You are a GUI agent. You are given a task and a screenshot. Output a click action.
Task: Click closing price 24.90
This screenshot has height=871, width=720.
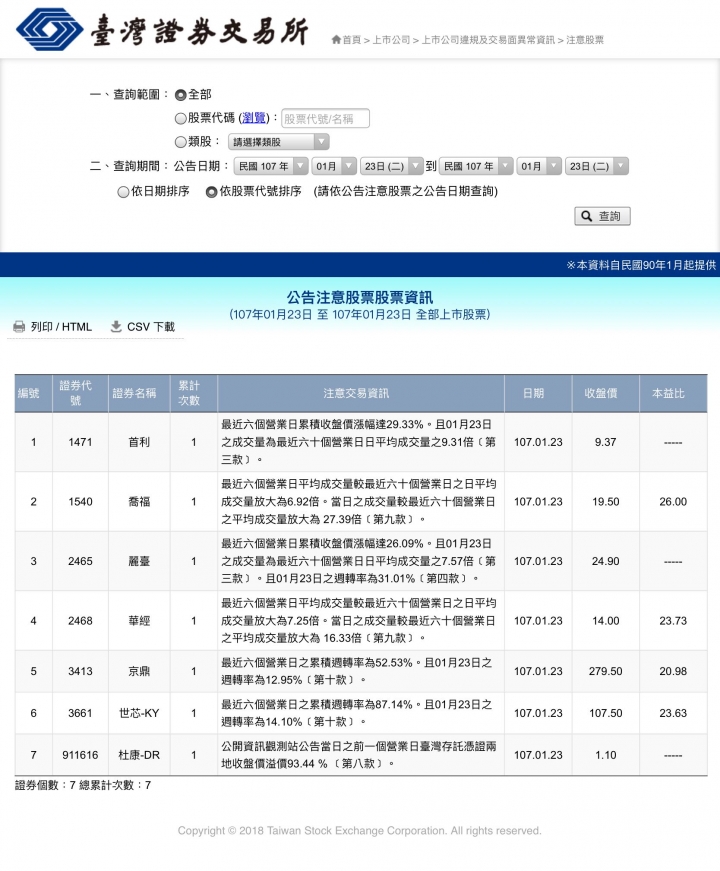tap(606, 561)
